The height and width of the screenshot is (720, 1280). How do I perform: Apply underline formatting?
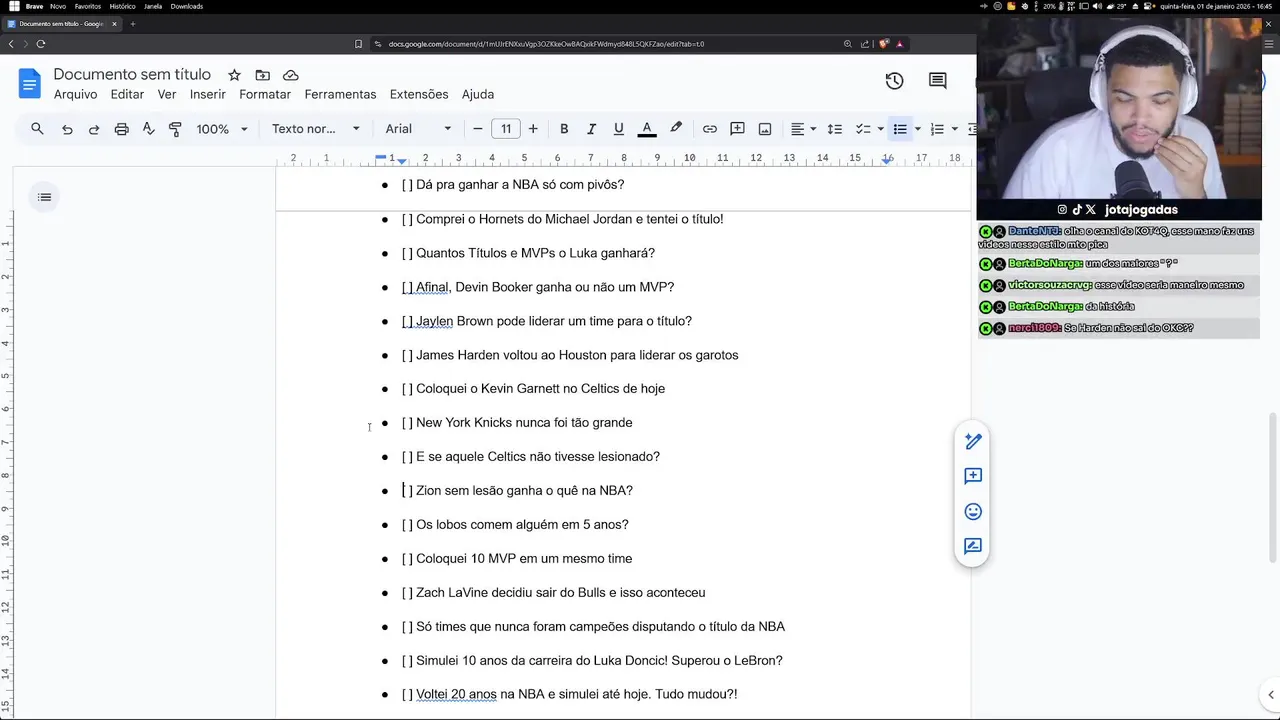(618, 129)
